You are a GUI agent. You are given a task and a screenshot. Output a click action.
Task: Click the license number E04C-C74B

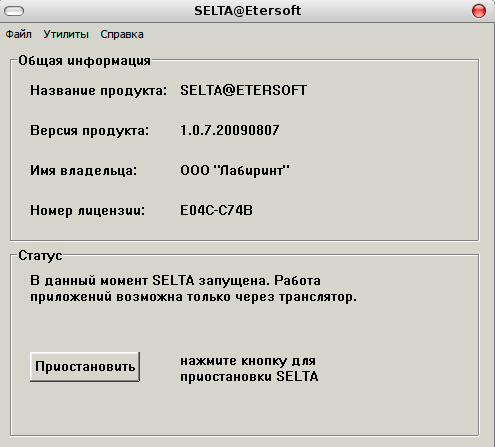216,210
